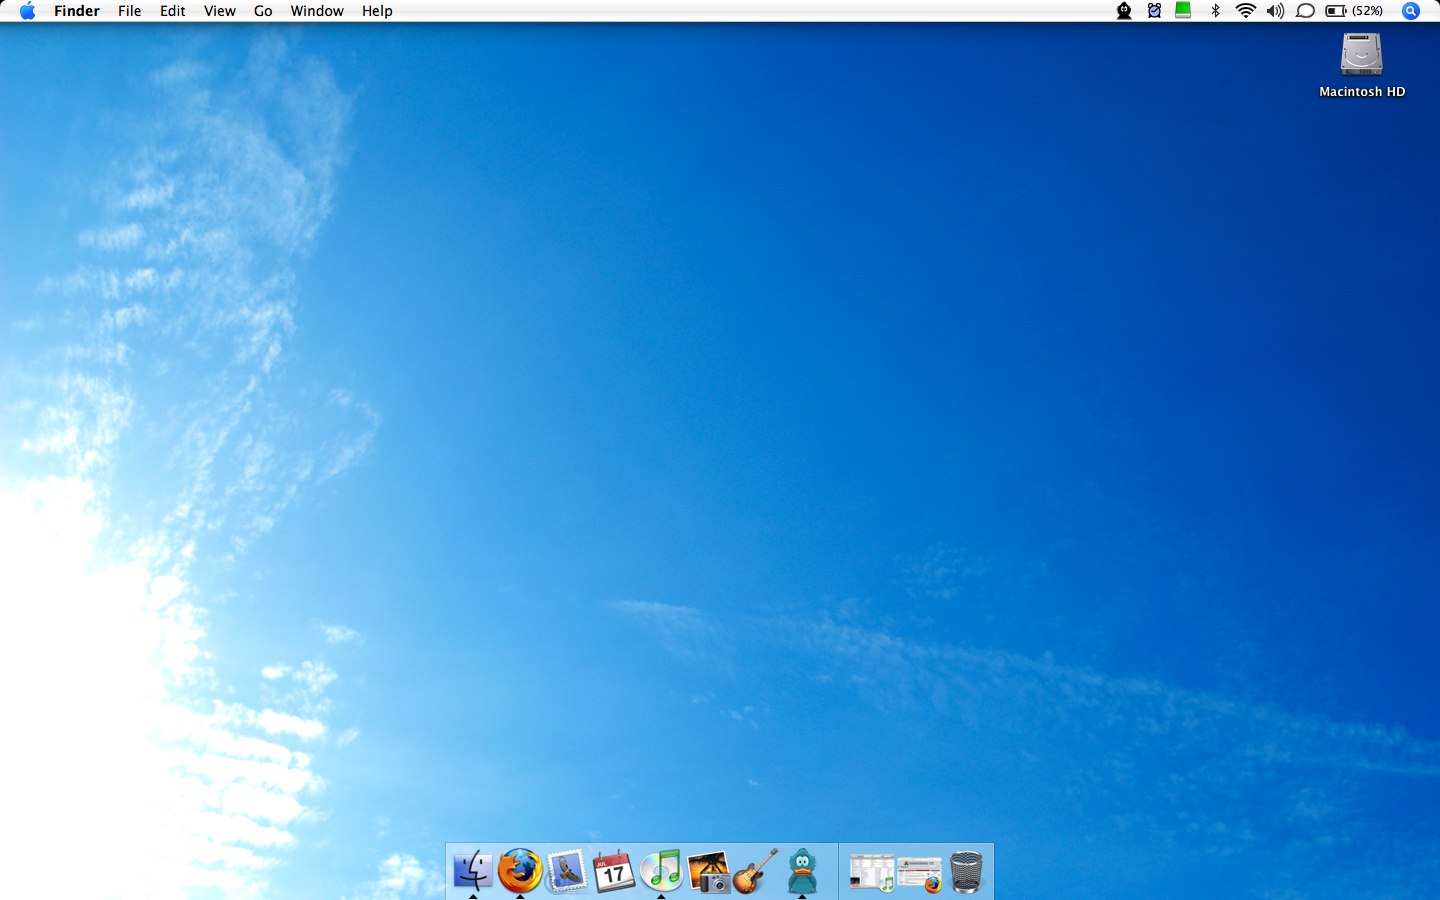The height and width of the screenshot is (900, 1440).
Task: Open GarageBand guitar icon in Dock
Action: click(755, 871)
